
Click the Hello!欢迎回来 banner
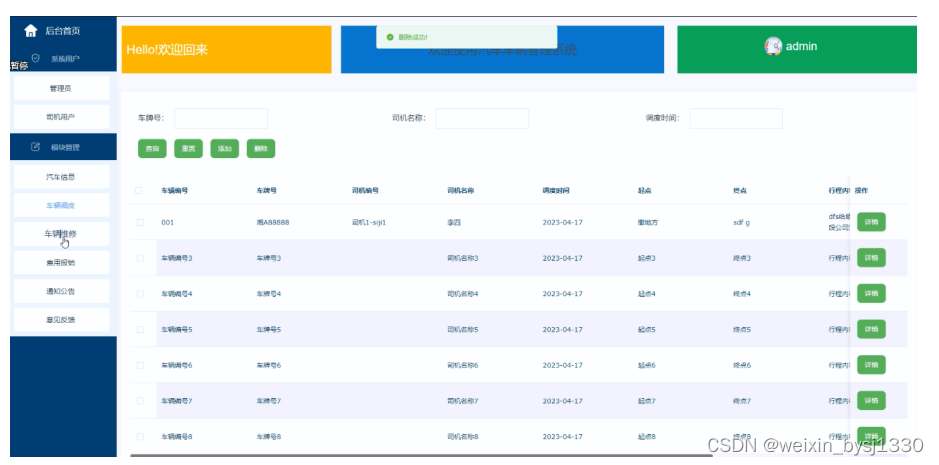(226, 50)
